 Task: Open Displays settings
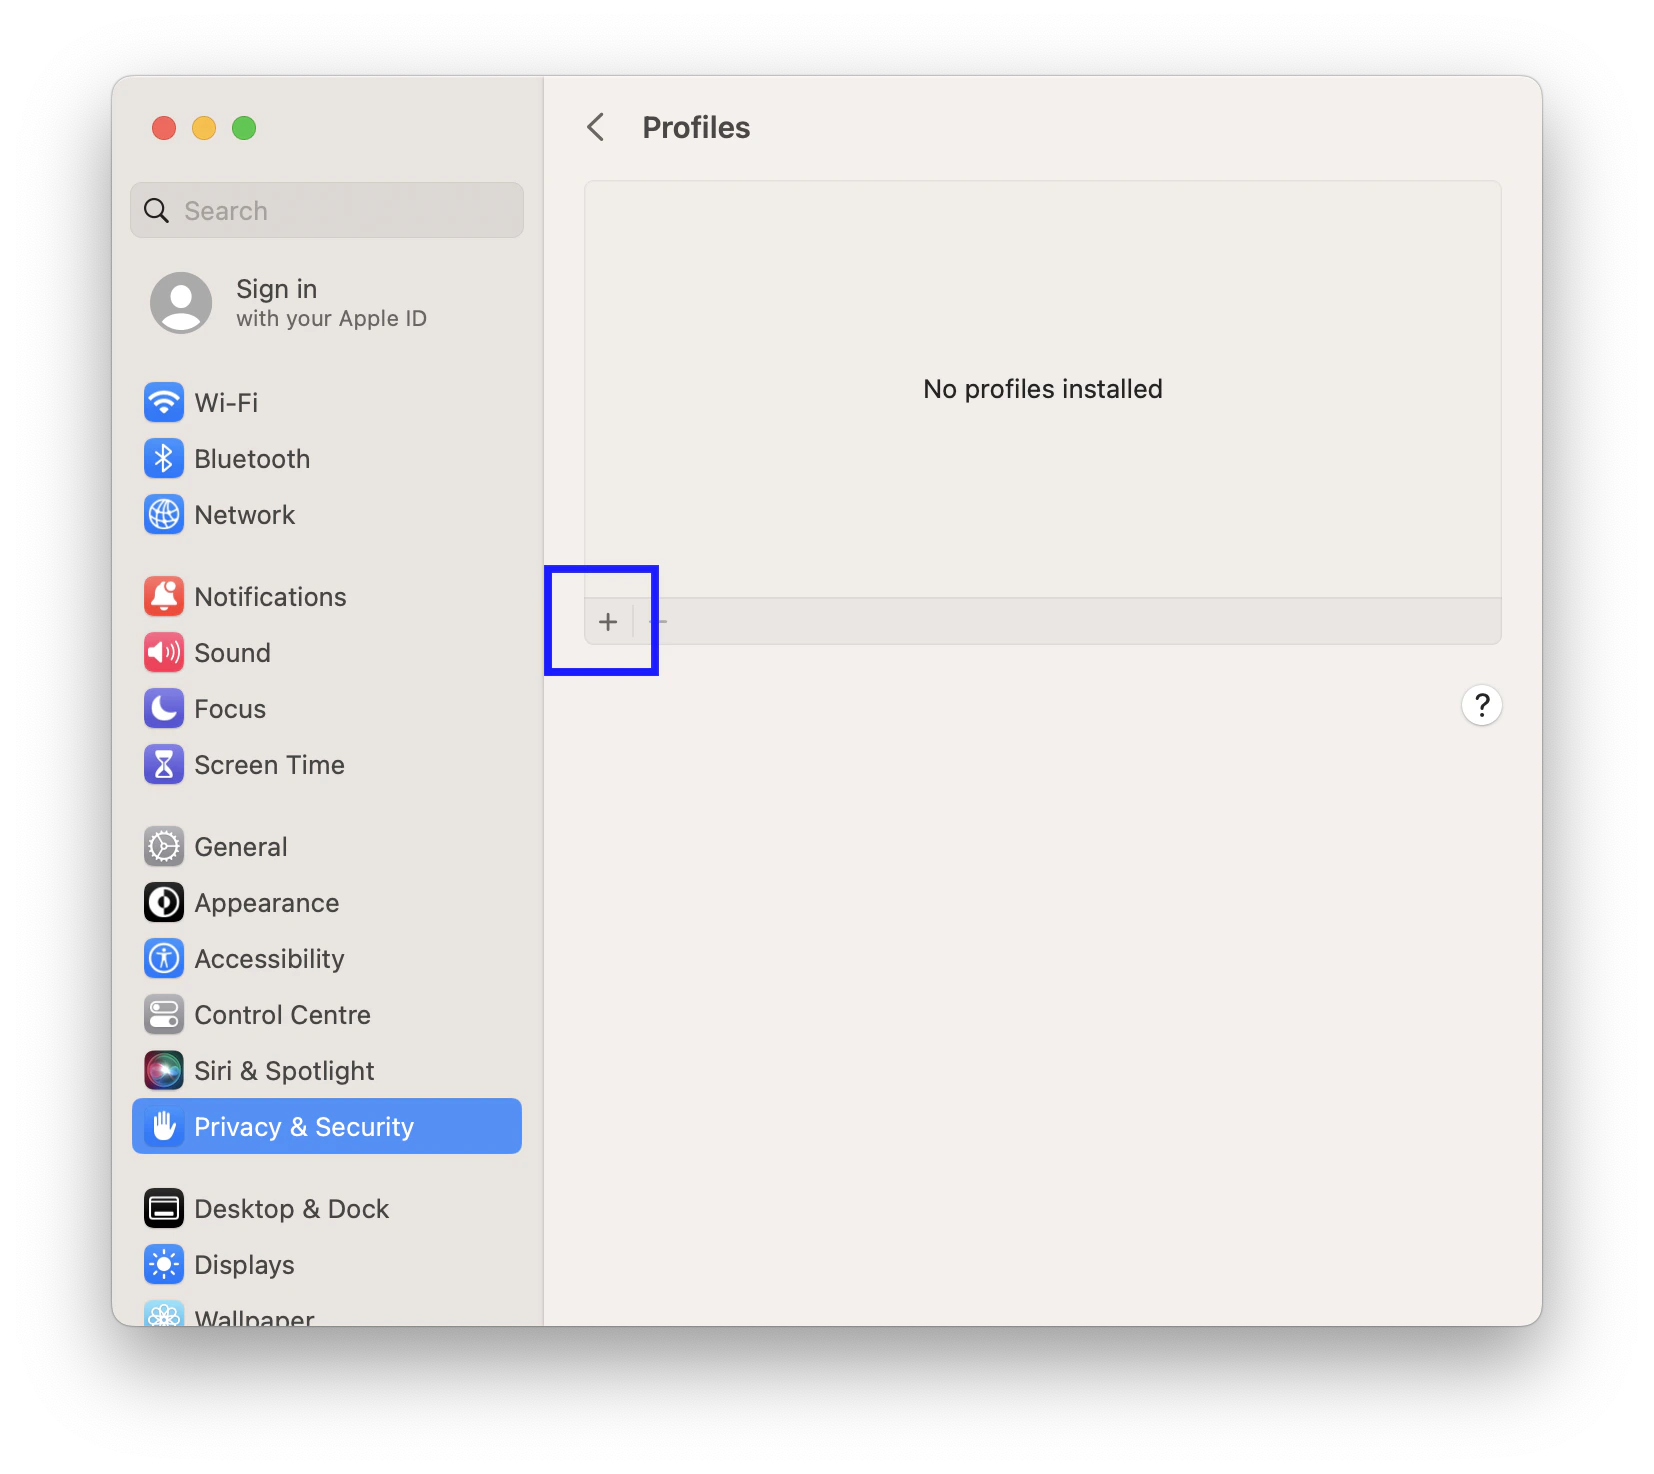[x=244, y=1264]
